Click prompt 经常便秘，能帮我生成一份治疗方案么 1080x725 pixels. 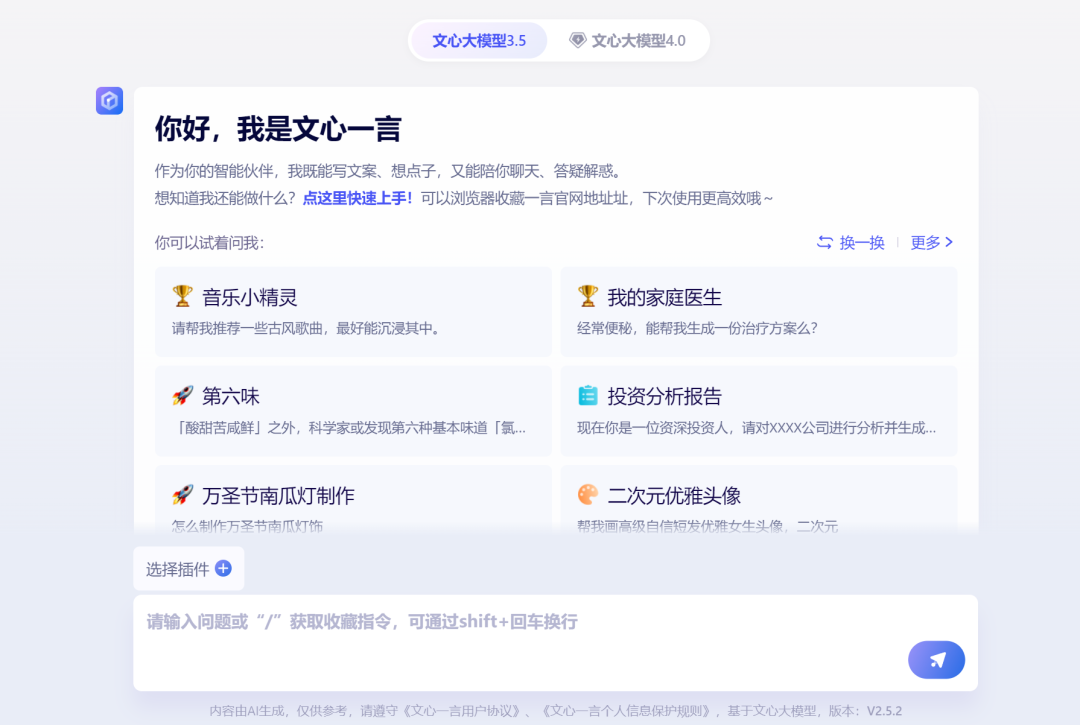pyautogui.click(x=697, y=328)
